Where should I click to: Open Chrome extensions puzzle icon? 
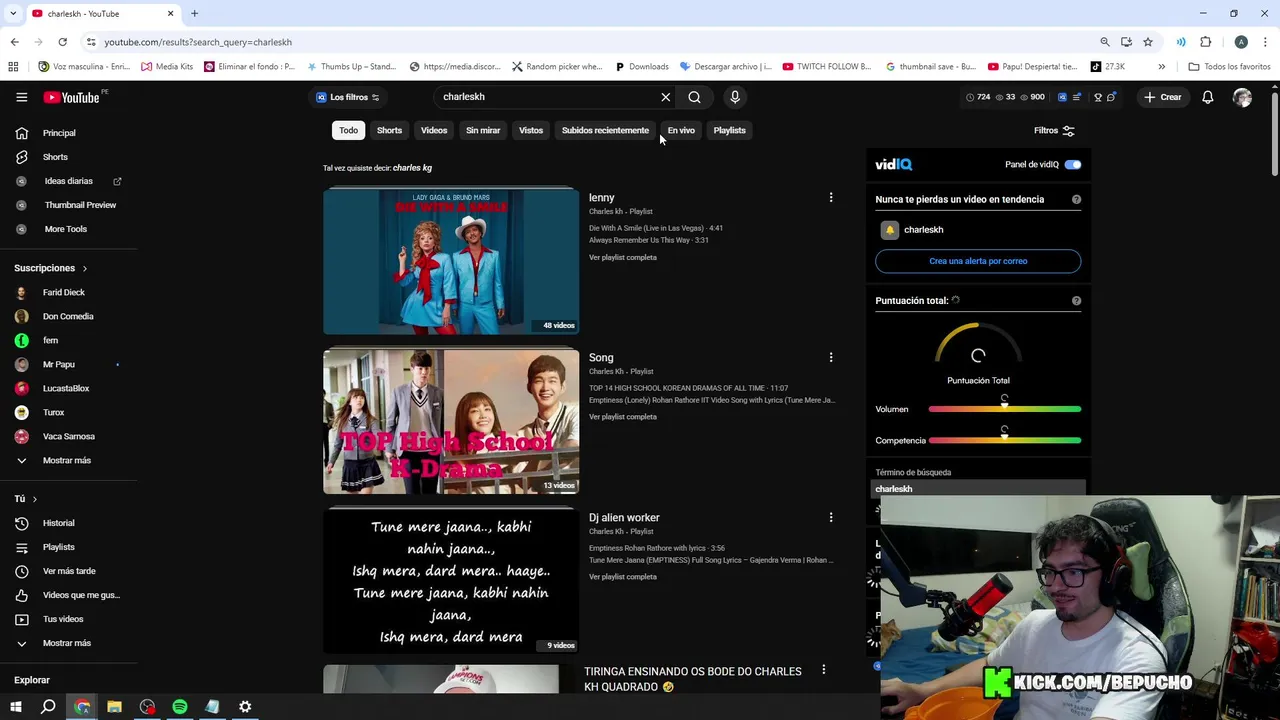(1205, 42)
